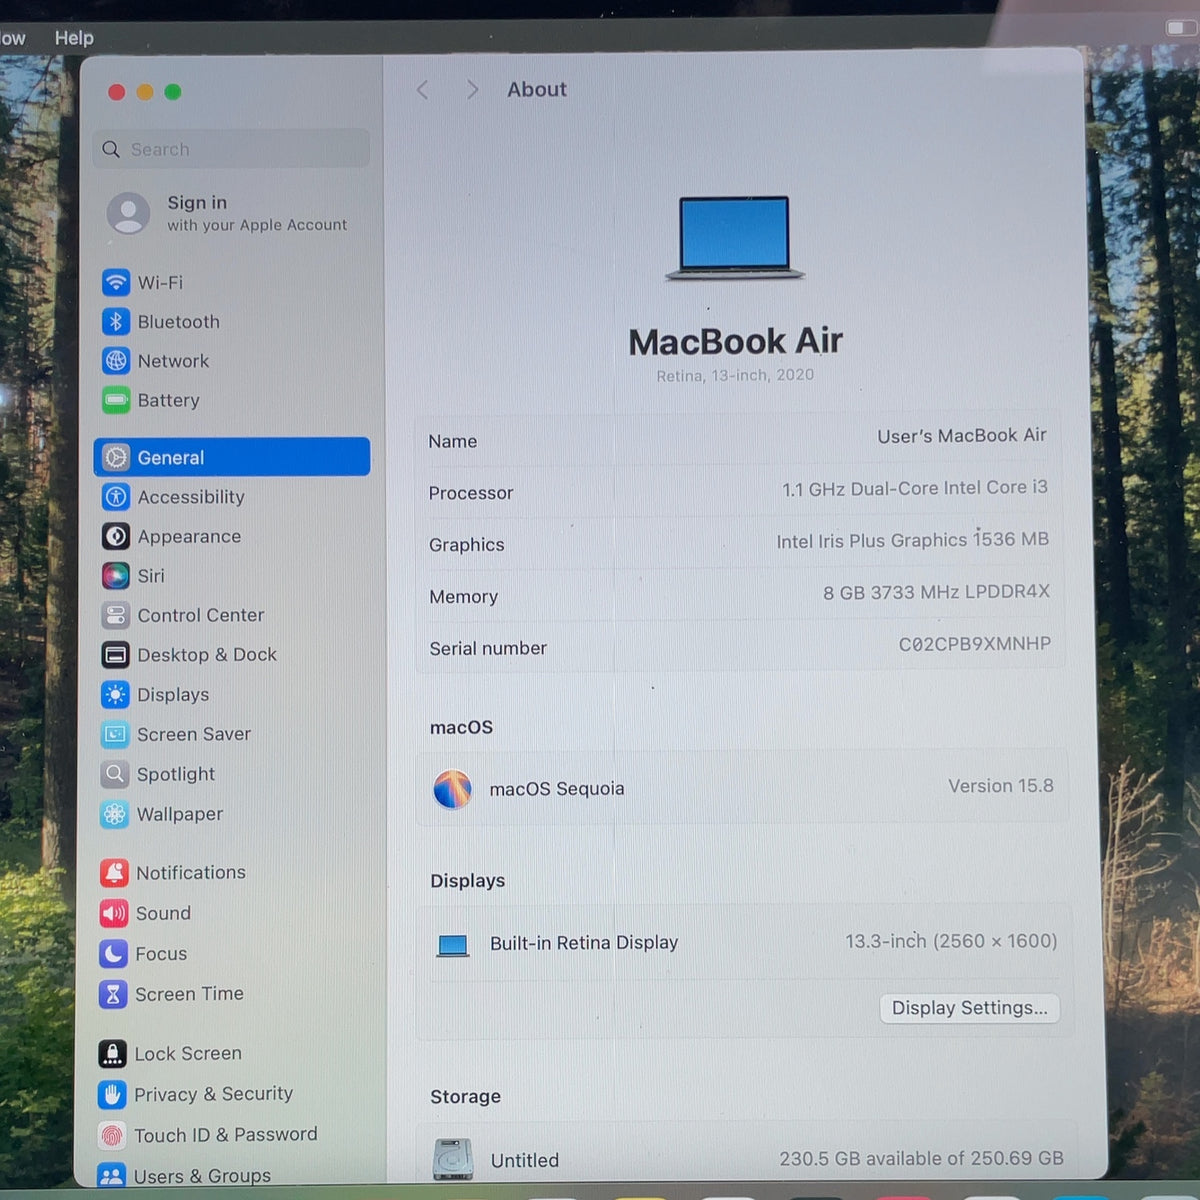
Task: Click the Displays section heading in About
Action: [x=467, y=881]
